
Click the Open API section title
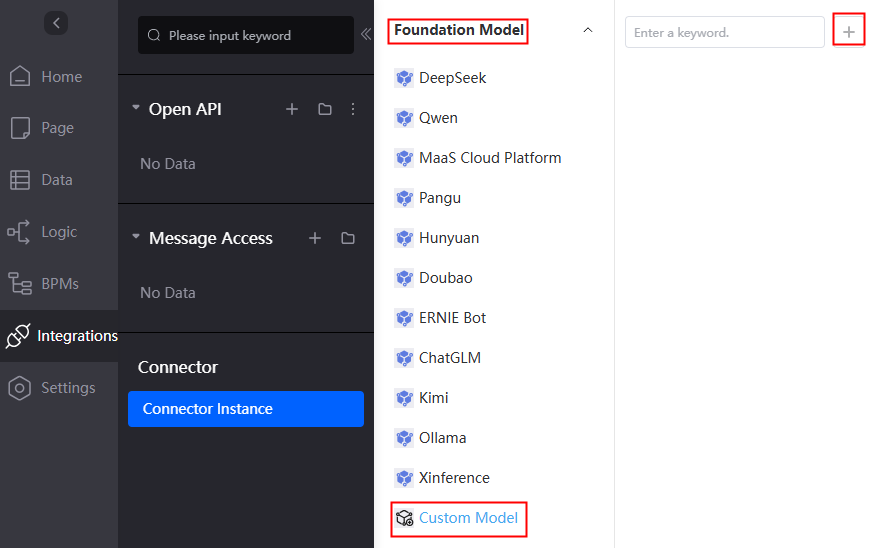(185, 109)
